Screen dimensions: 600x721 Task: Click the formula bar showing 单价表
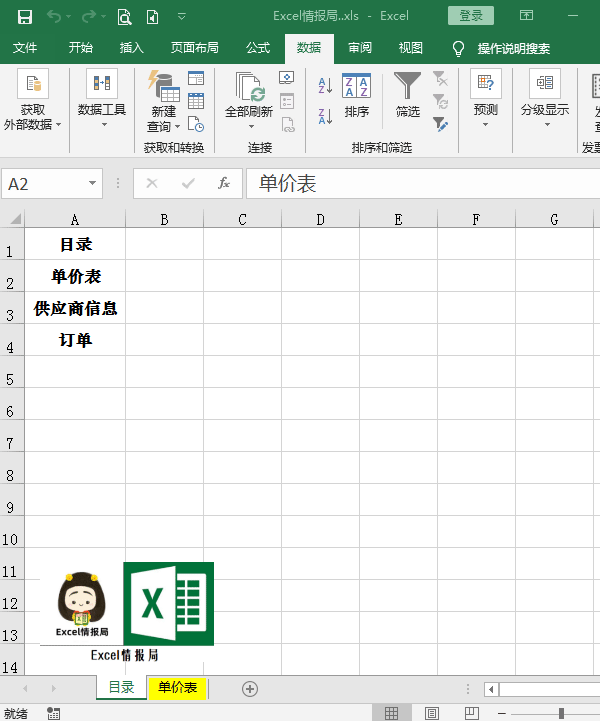click(x=423, y=184)
